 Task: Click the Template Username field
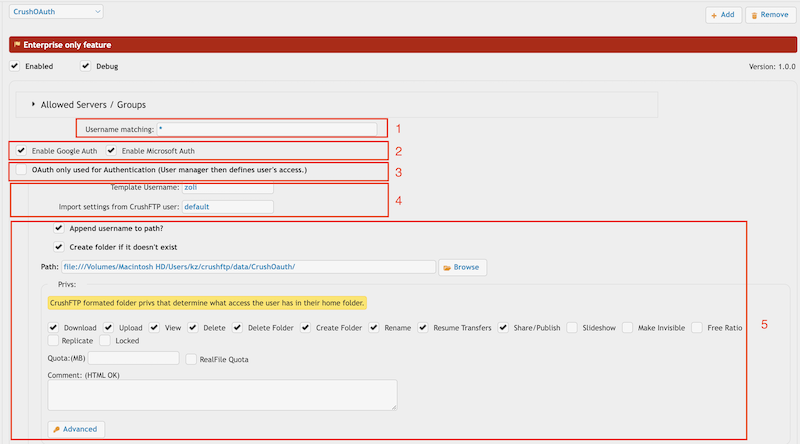point(228,187)
